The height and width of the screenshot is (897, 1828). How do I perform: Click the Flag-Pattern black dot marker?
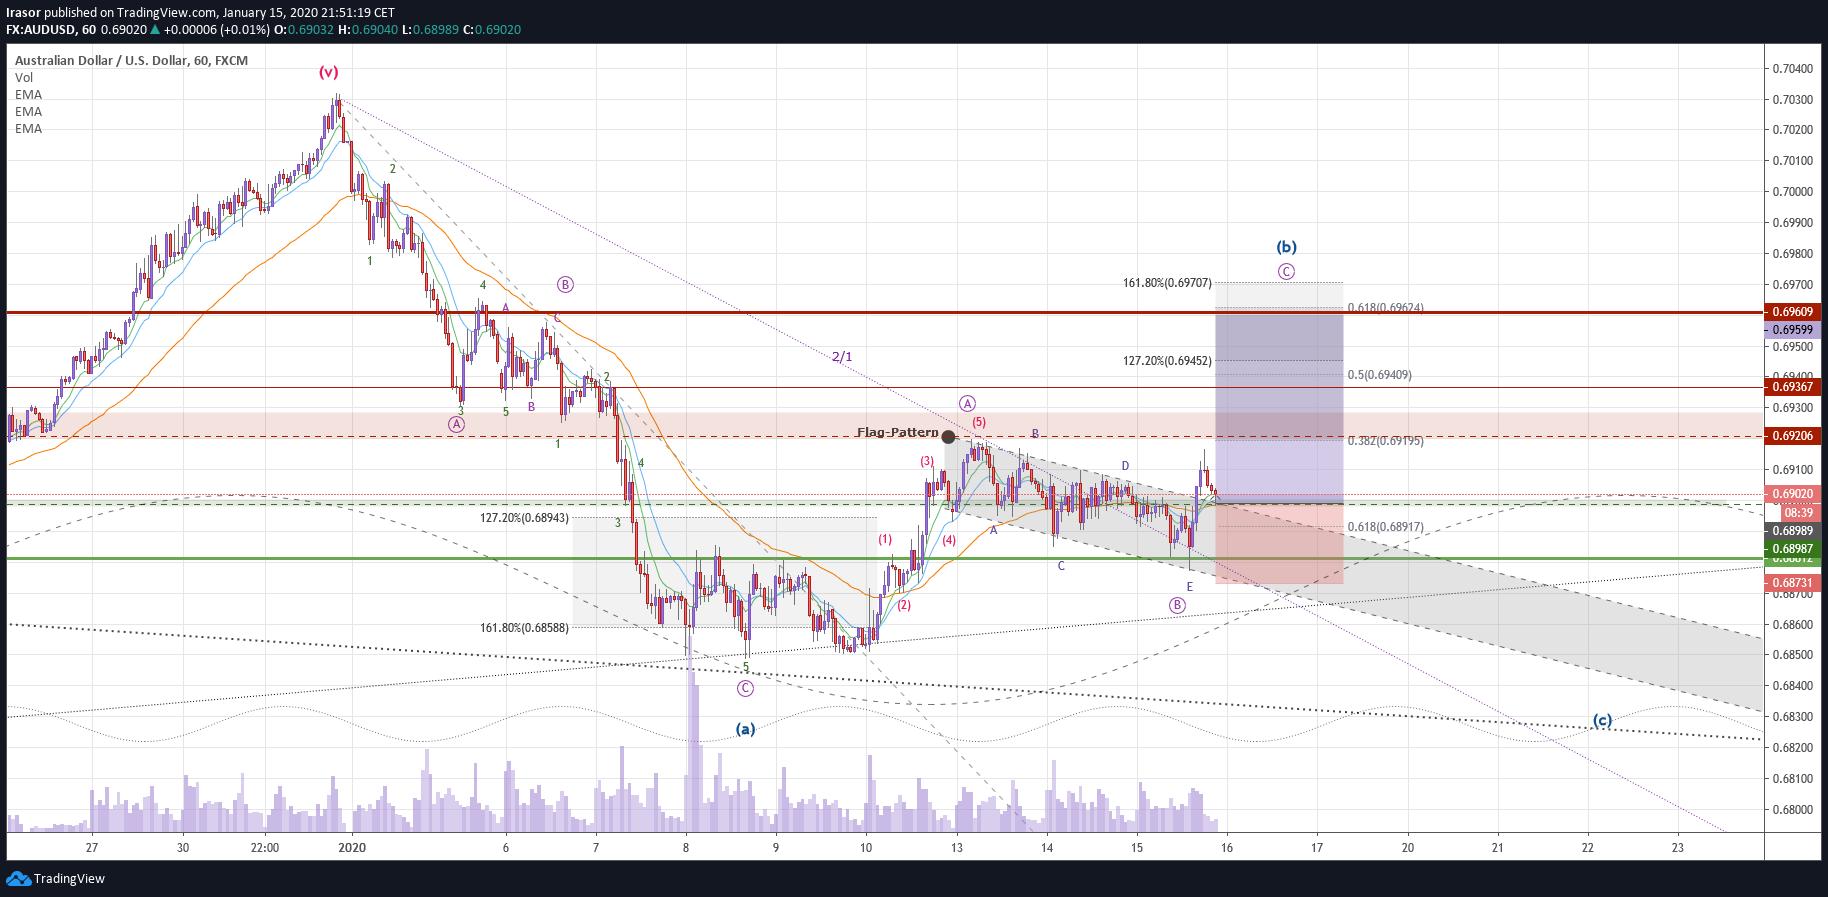point(948,436)
